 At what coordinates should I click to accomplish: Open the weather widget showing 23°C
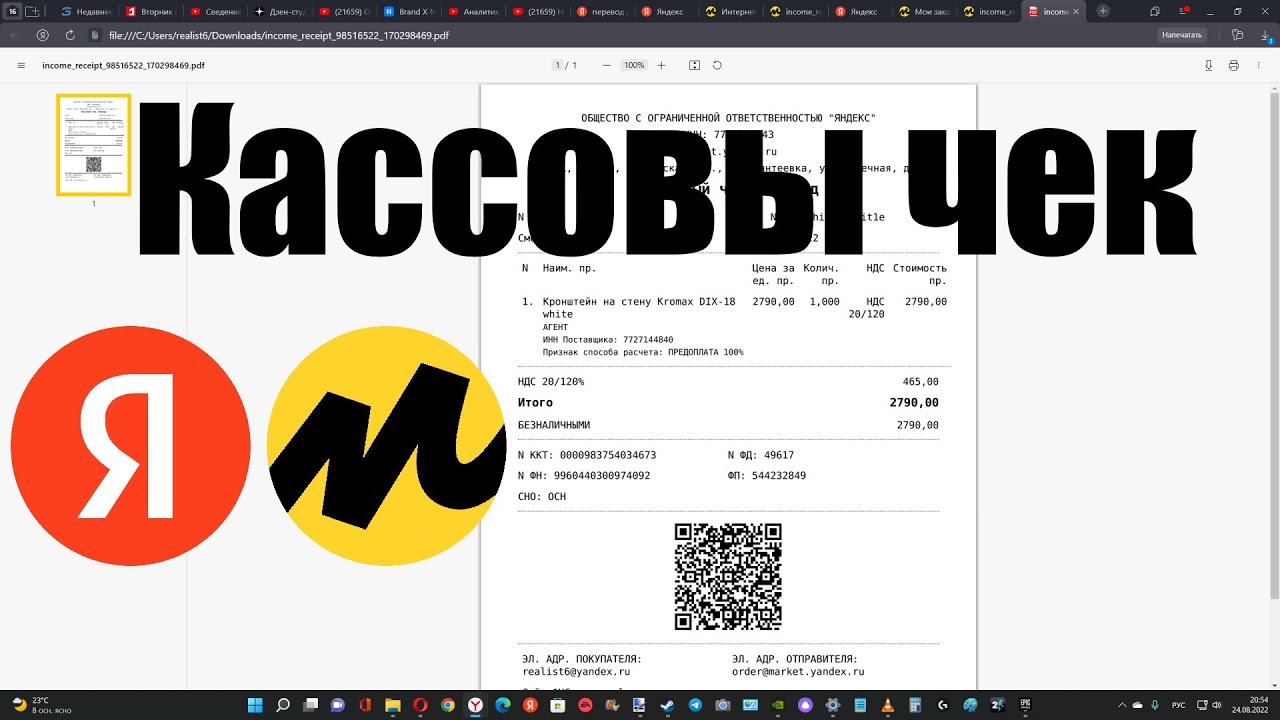point(40,705)
